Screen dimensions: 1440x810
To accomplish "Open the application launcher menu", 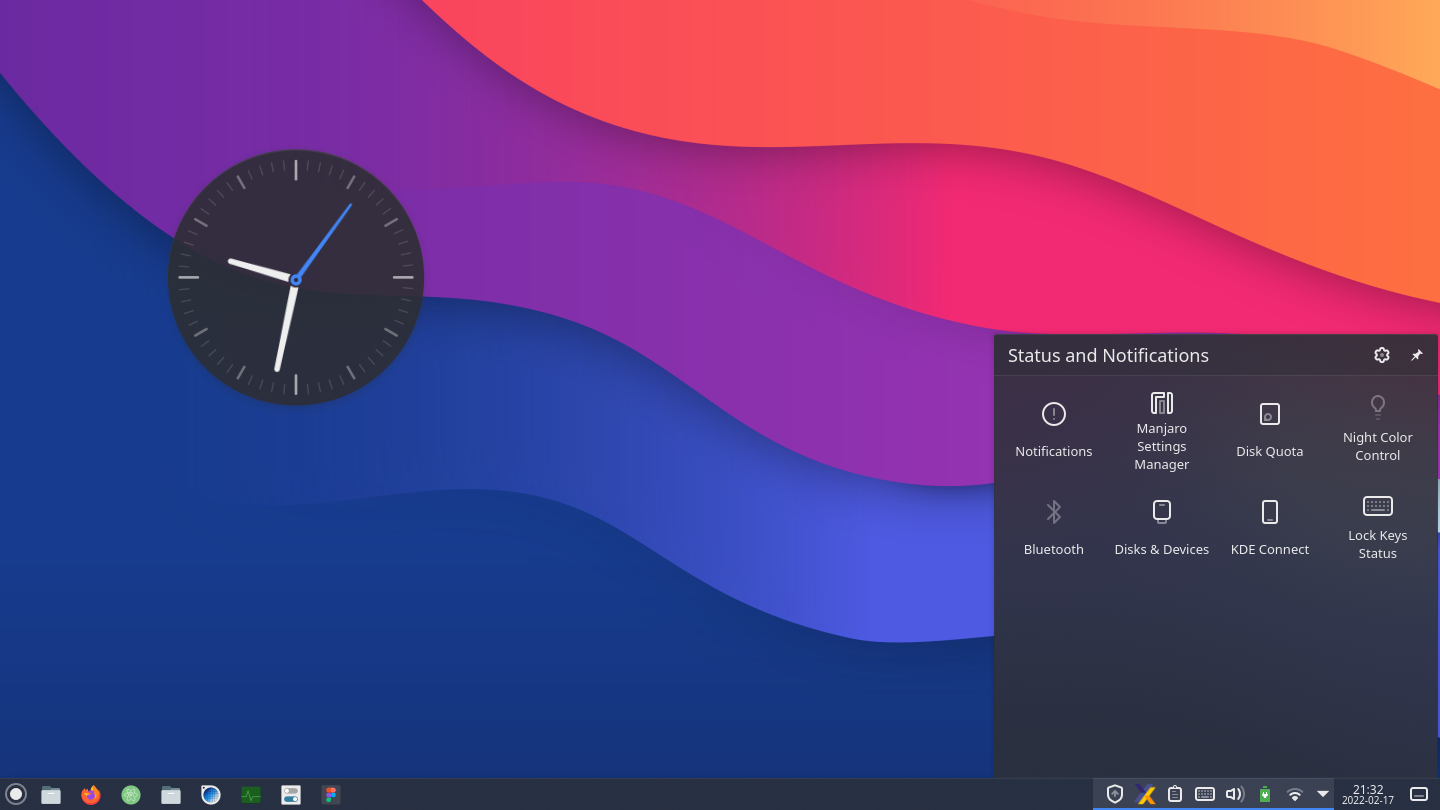I will pos(16,794).
